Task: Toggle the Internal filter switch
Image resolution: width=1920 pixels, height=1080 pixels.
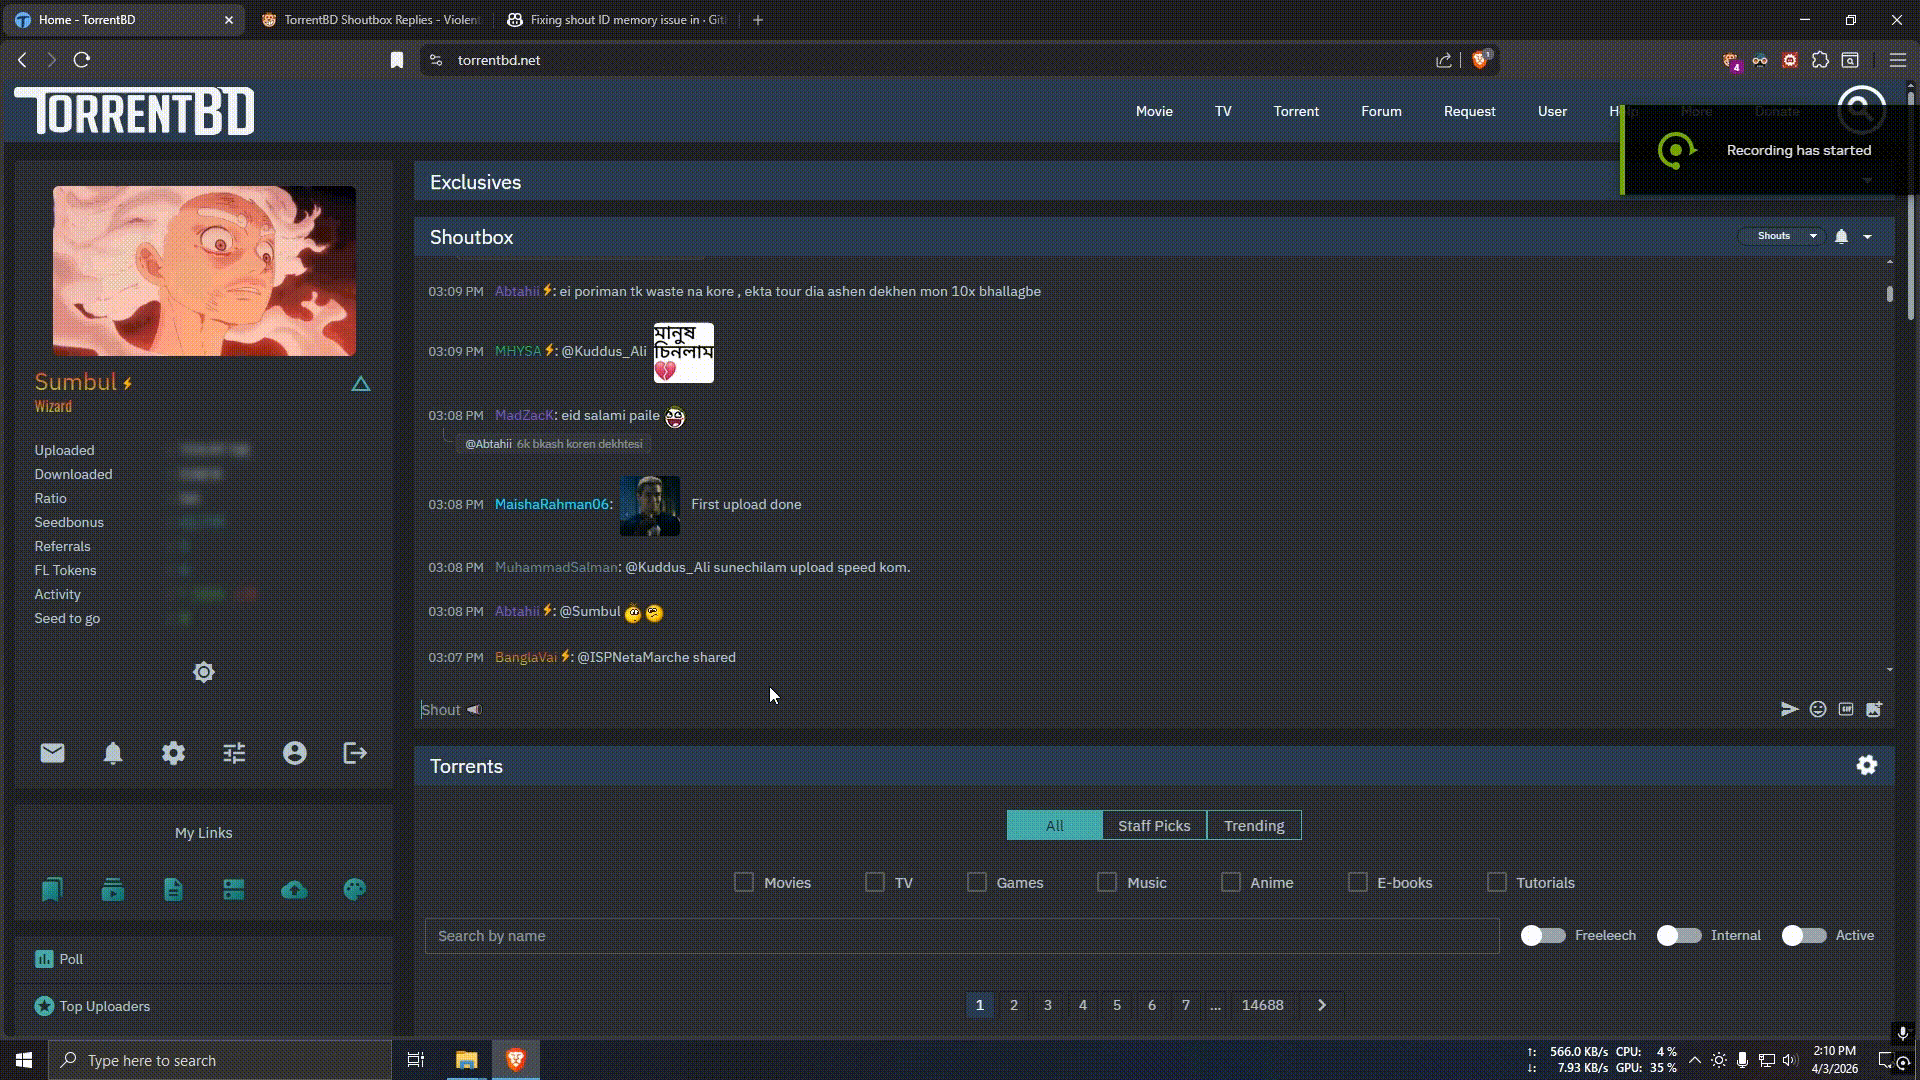Action: tap(1678, 935)
